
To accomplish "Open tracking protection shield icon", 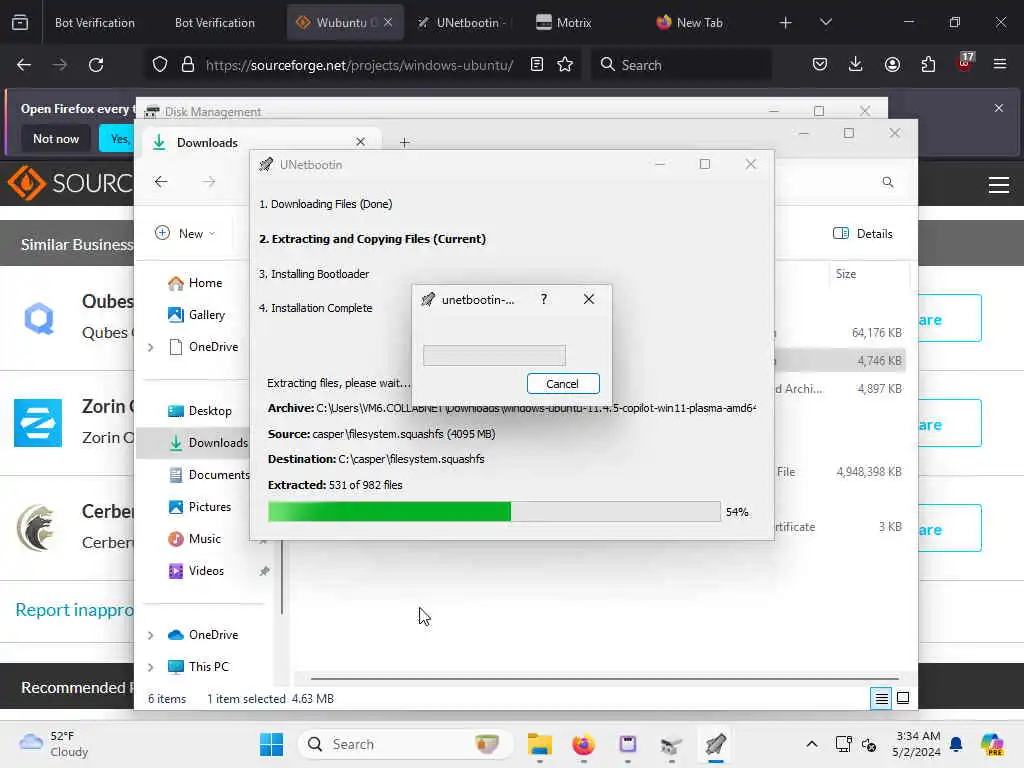I will (160, 65).
